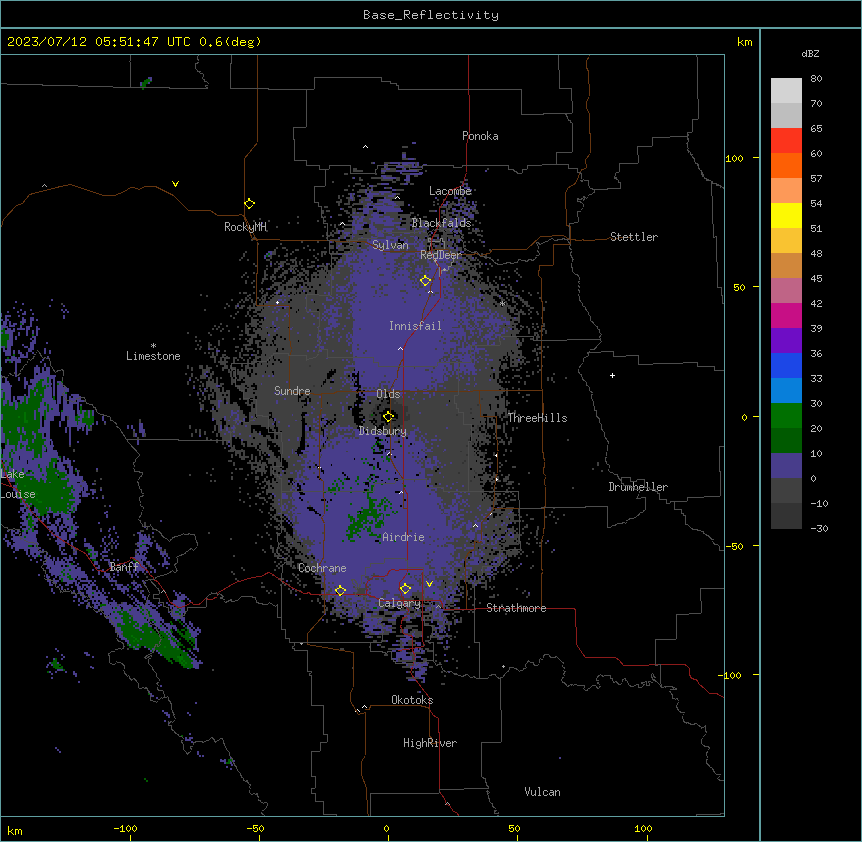Viewport: 862px width, 842px height.
Task: Click the Limestone label
Action: 153,356
